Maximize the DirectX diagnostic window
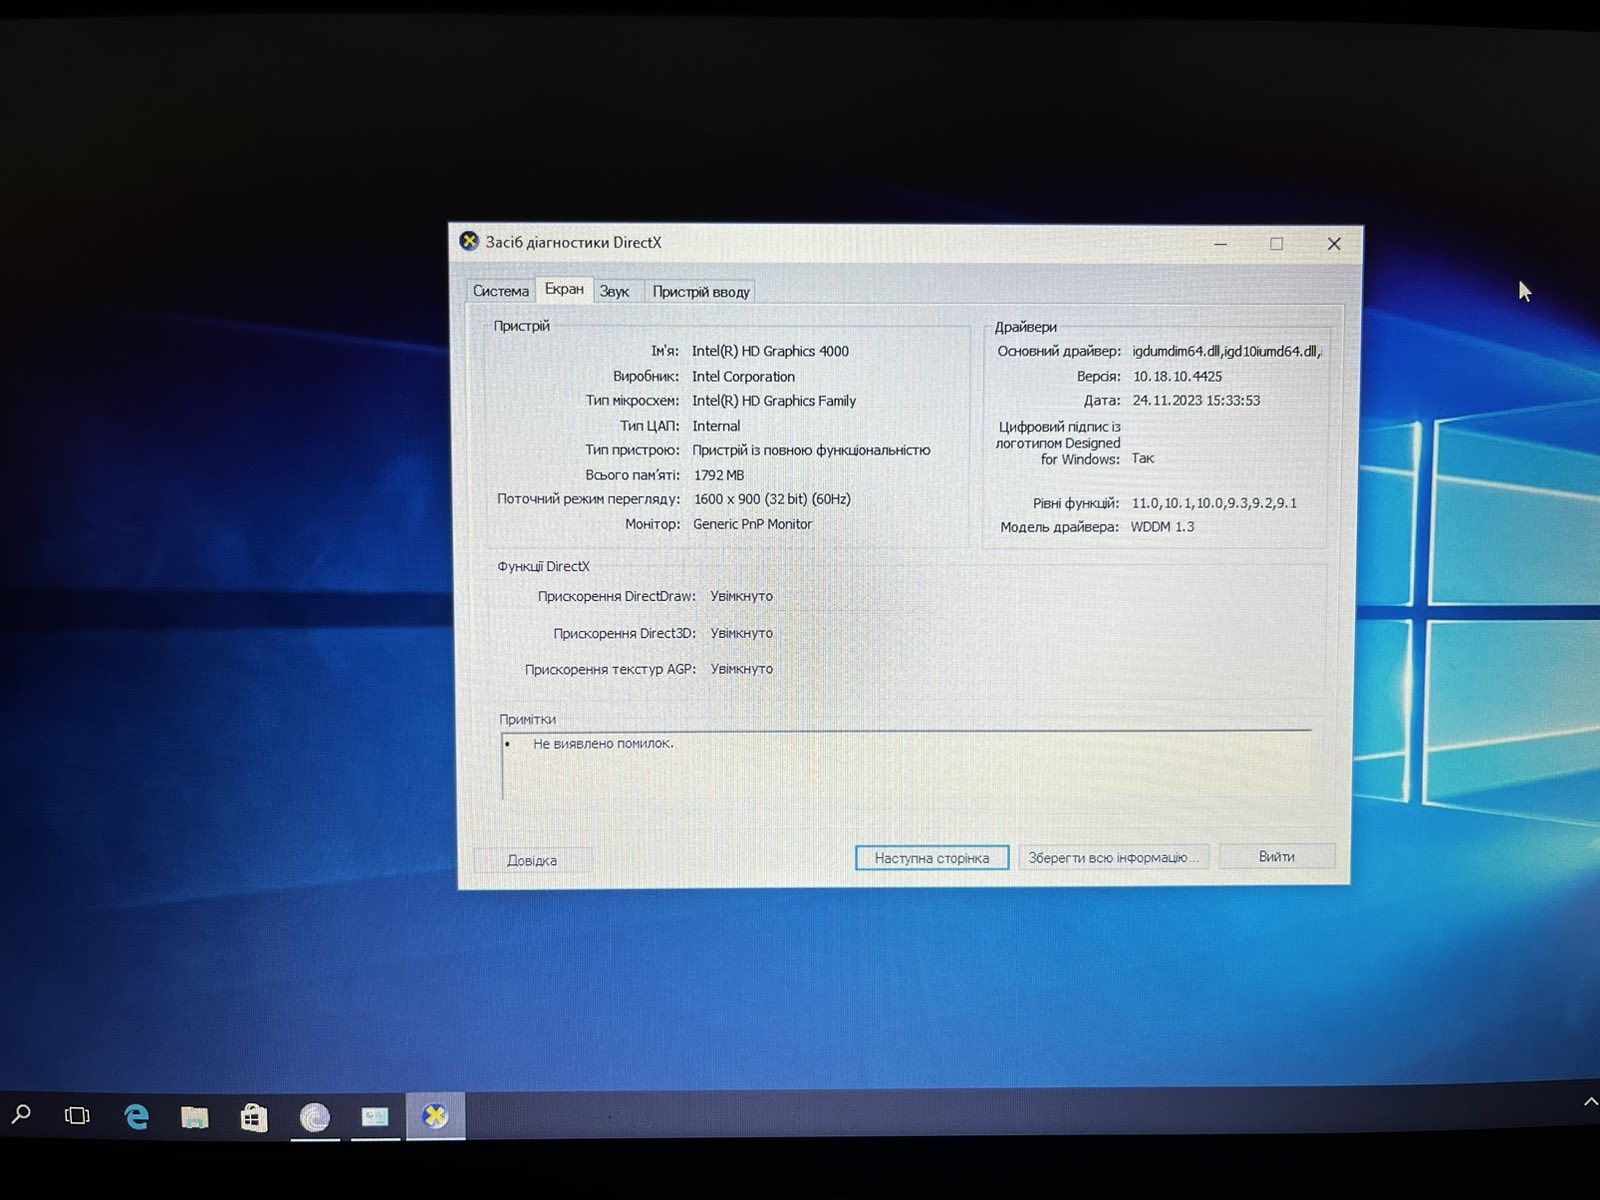This screenshot has height=1200, width=1600. pyautogui.click(x=1276, y=243)
